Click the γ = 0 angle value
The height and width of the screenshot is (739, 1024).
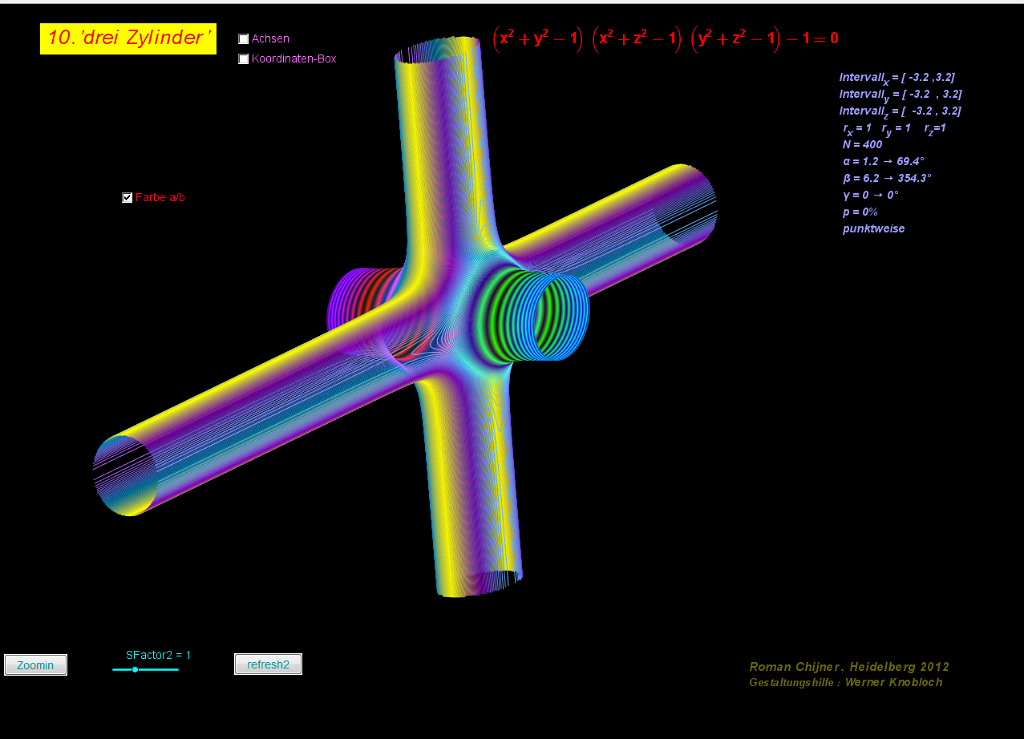[870, 195]
